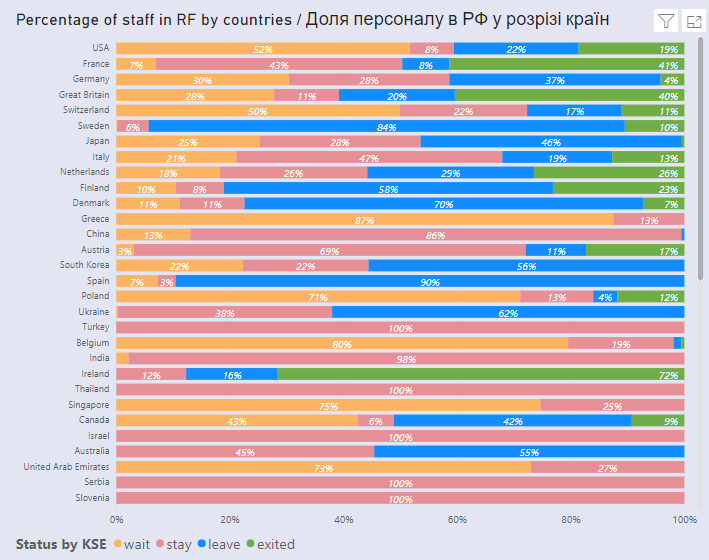Click Ireland's 72% exited bar segment
Image resolution: width=709 pixels, height=560 pixels.
click(x=480, y=373)
